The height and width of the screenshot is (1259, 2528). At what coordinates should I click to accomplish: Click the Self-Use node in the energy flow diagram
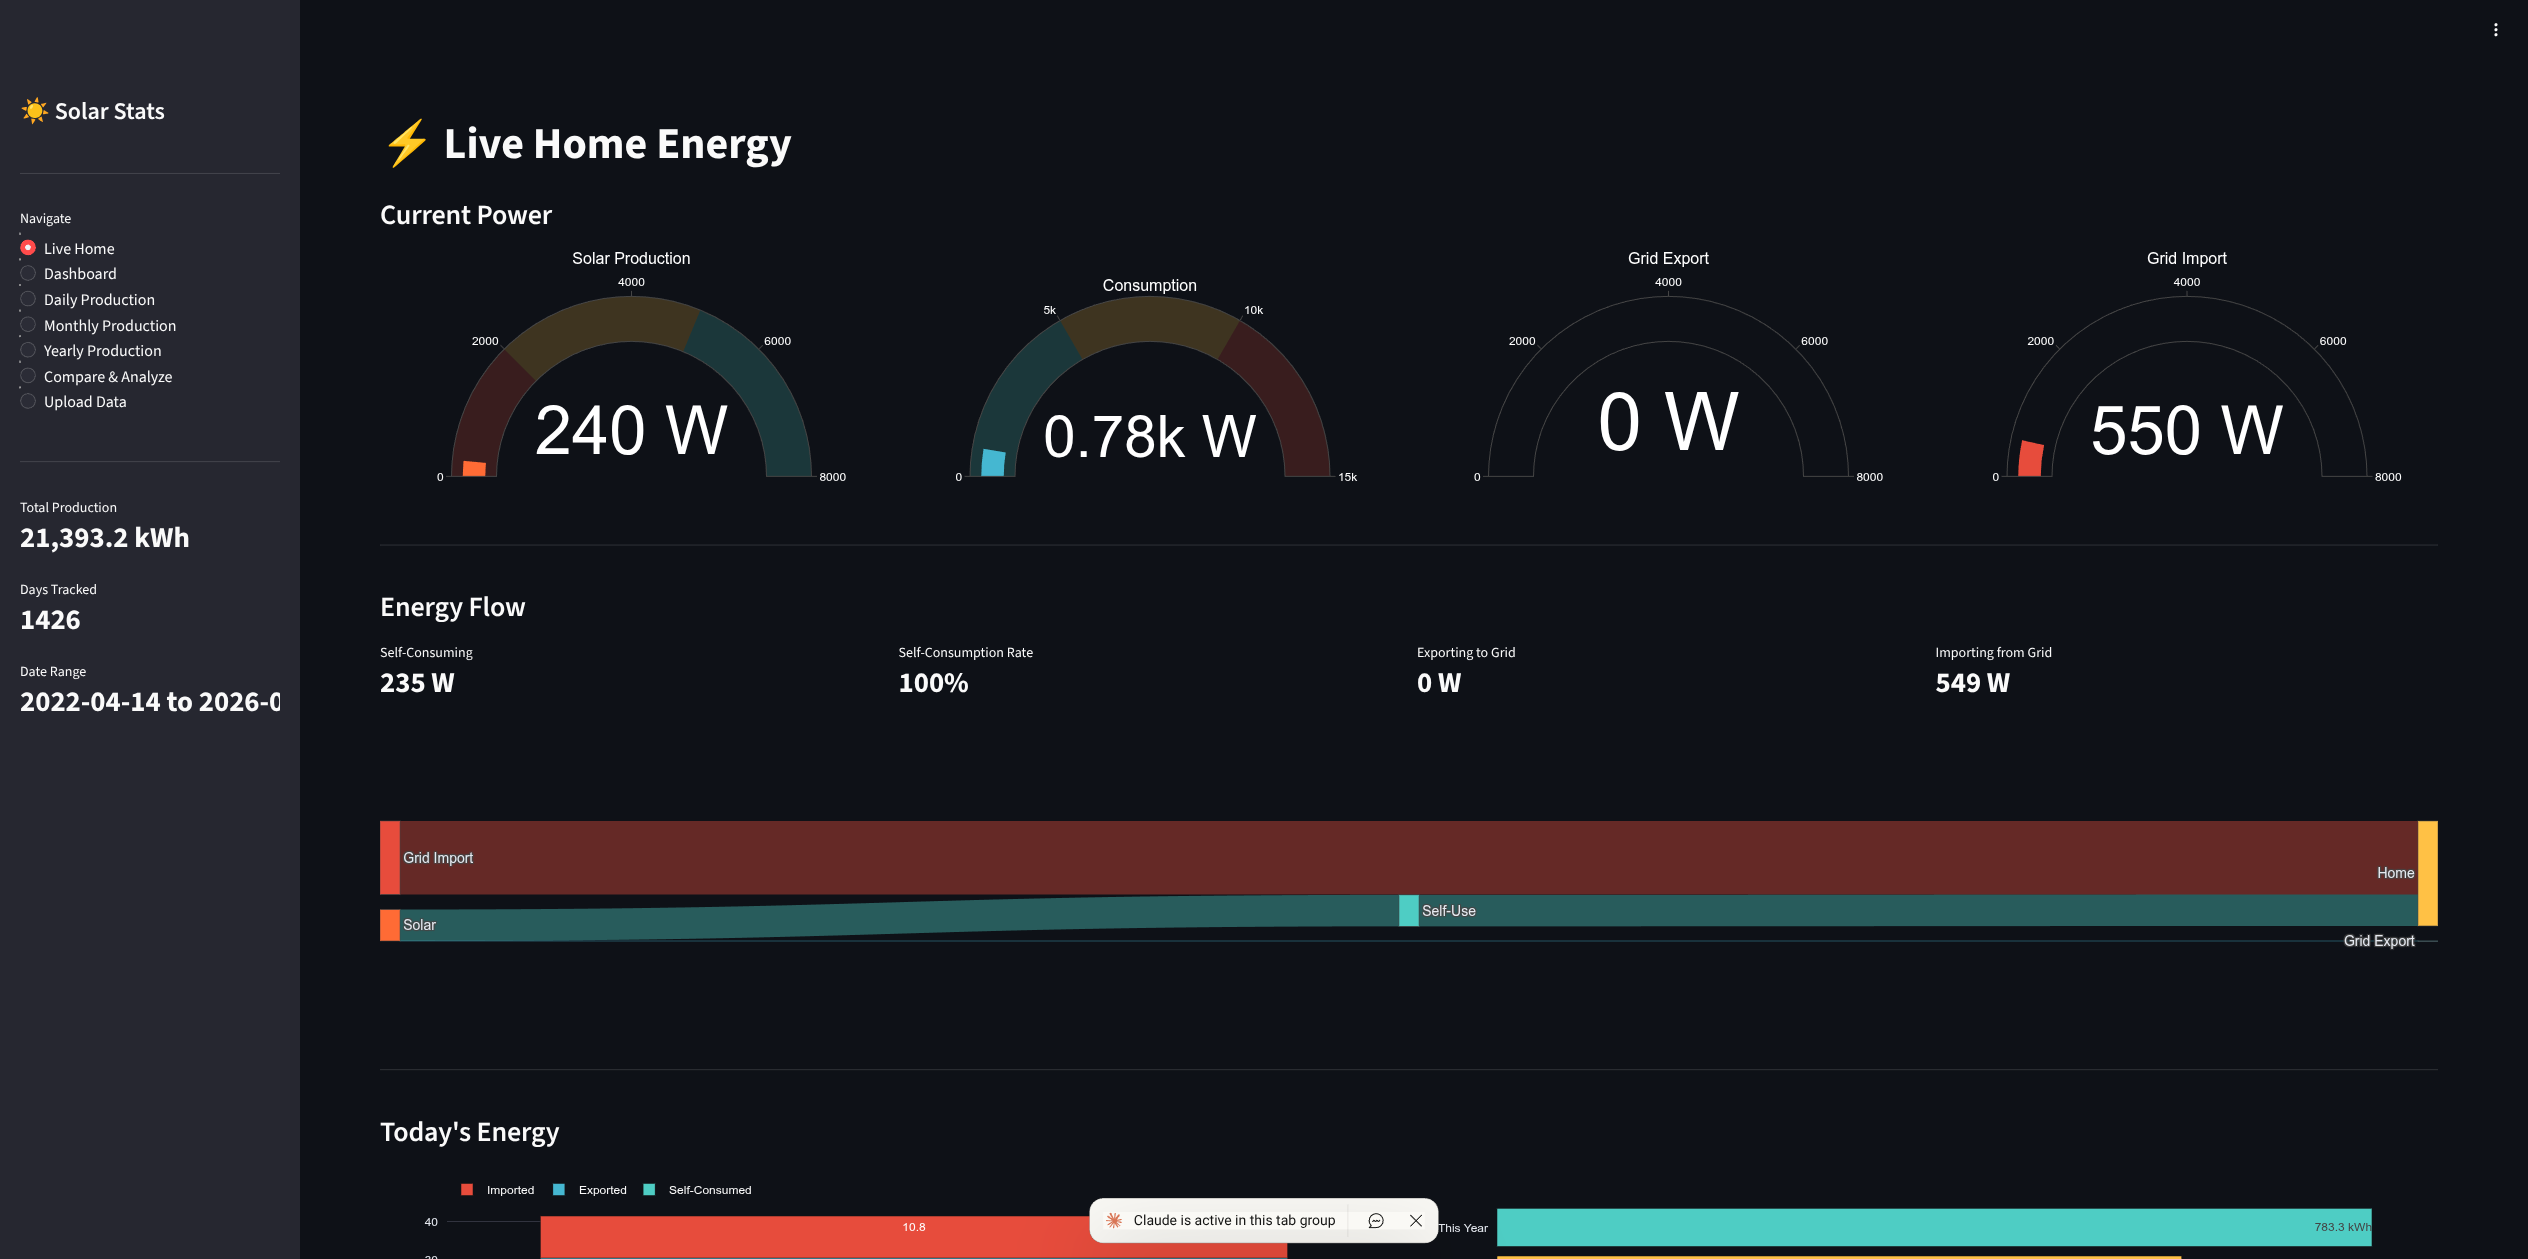(1408, 910)
